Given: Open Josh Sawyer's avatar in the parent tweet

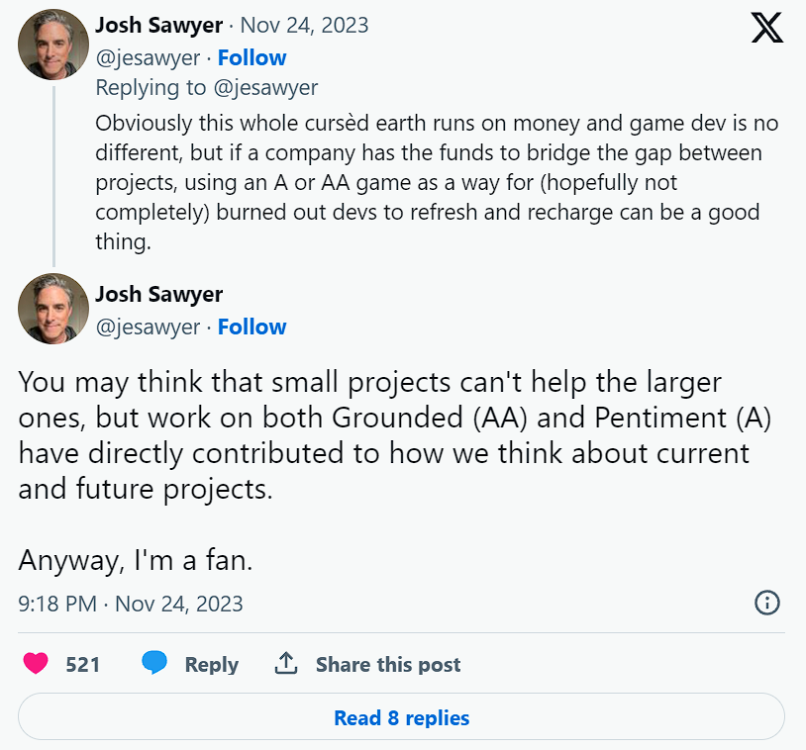Looking at the screenshot, I should point(53,44).
